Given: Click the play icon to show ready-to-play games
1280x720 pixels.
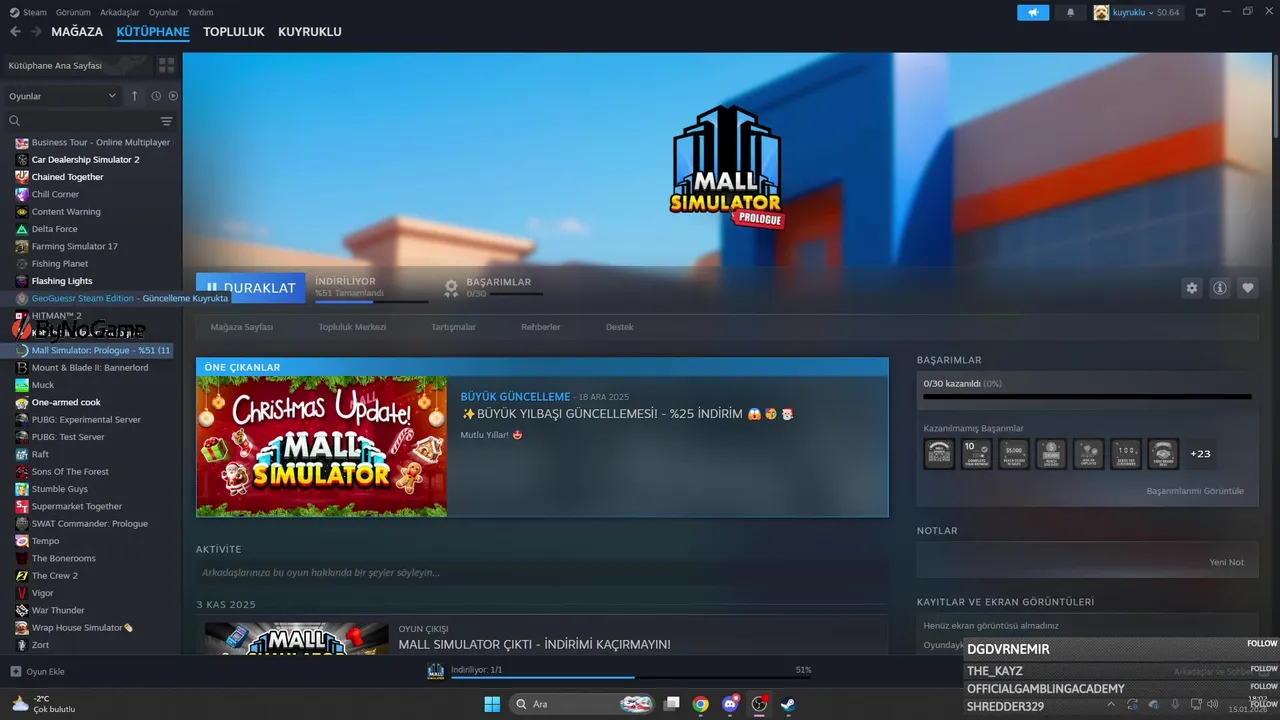Looking at the screenshot, I should click(x=173, y=96).
